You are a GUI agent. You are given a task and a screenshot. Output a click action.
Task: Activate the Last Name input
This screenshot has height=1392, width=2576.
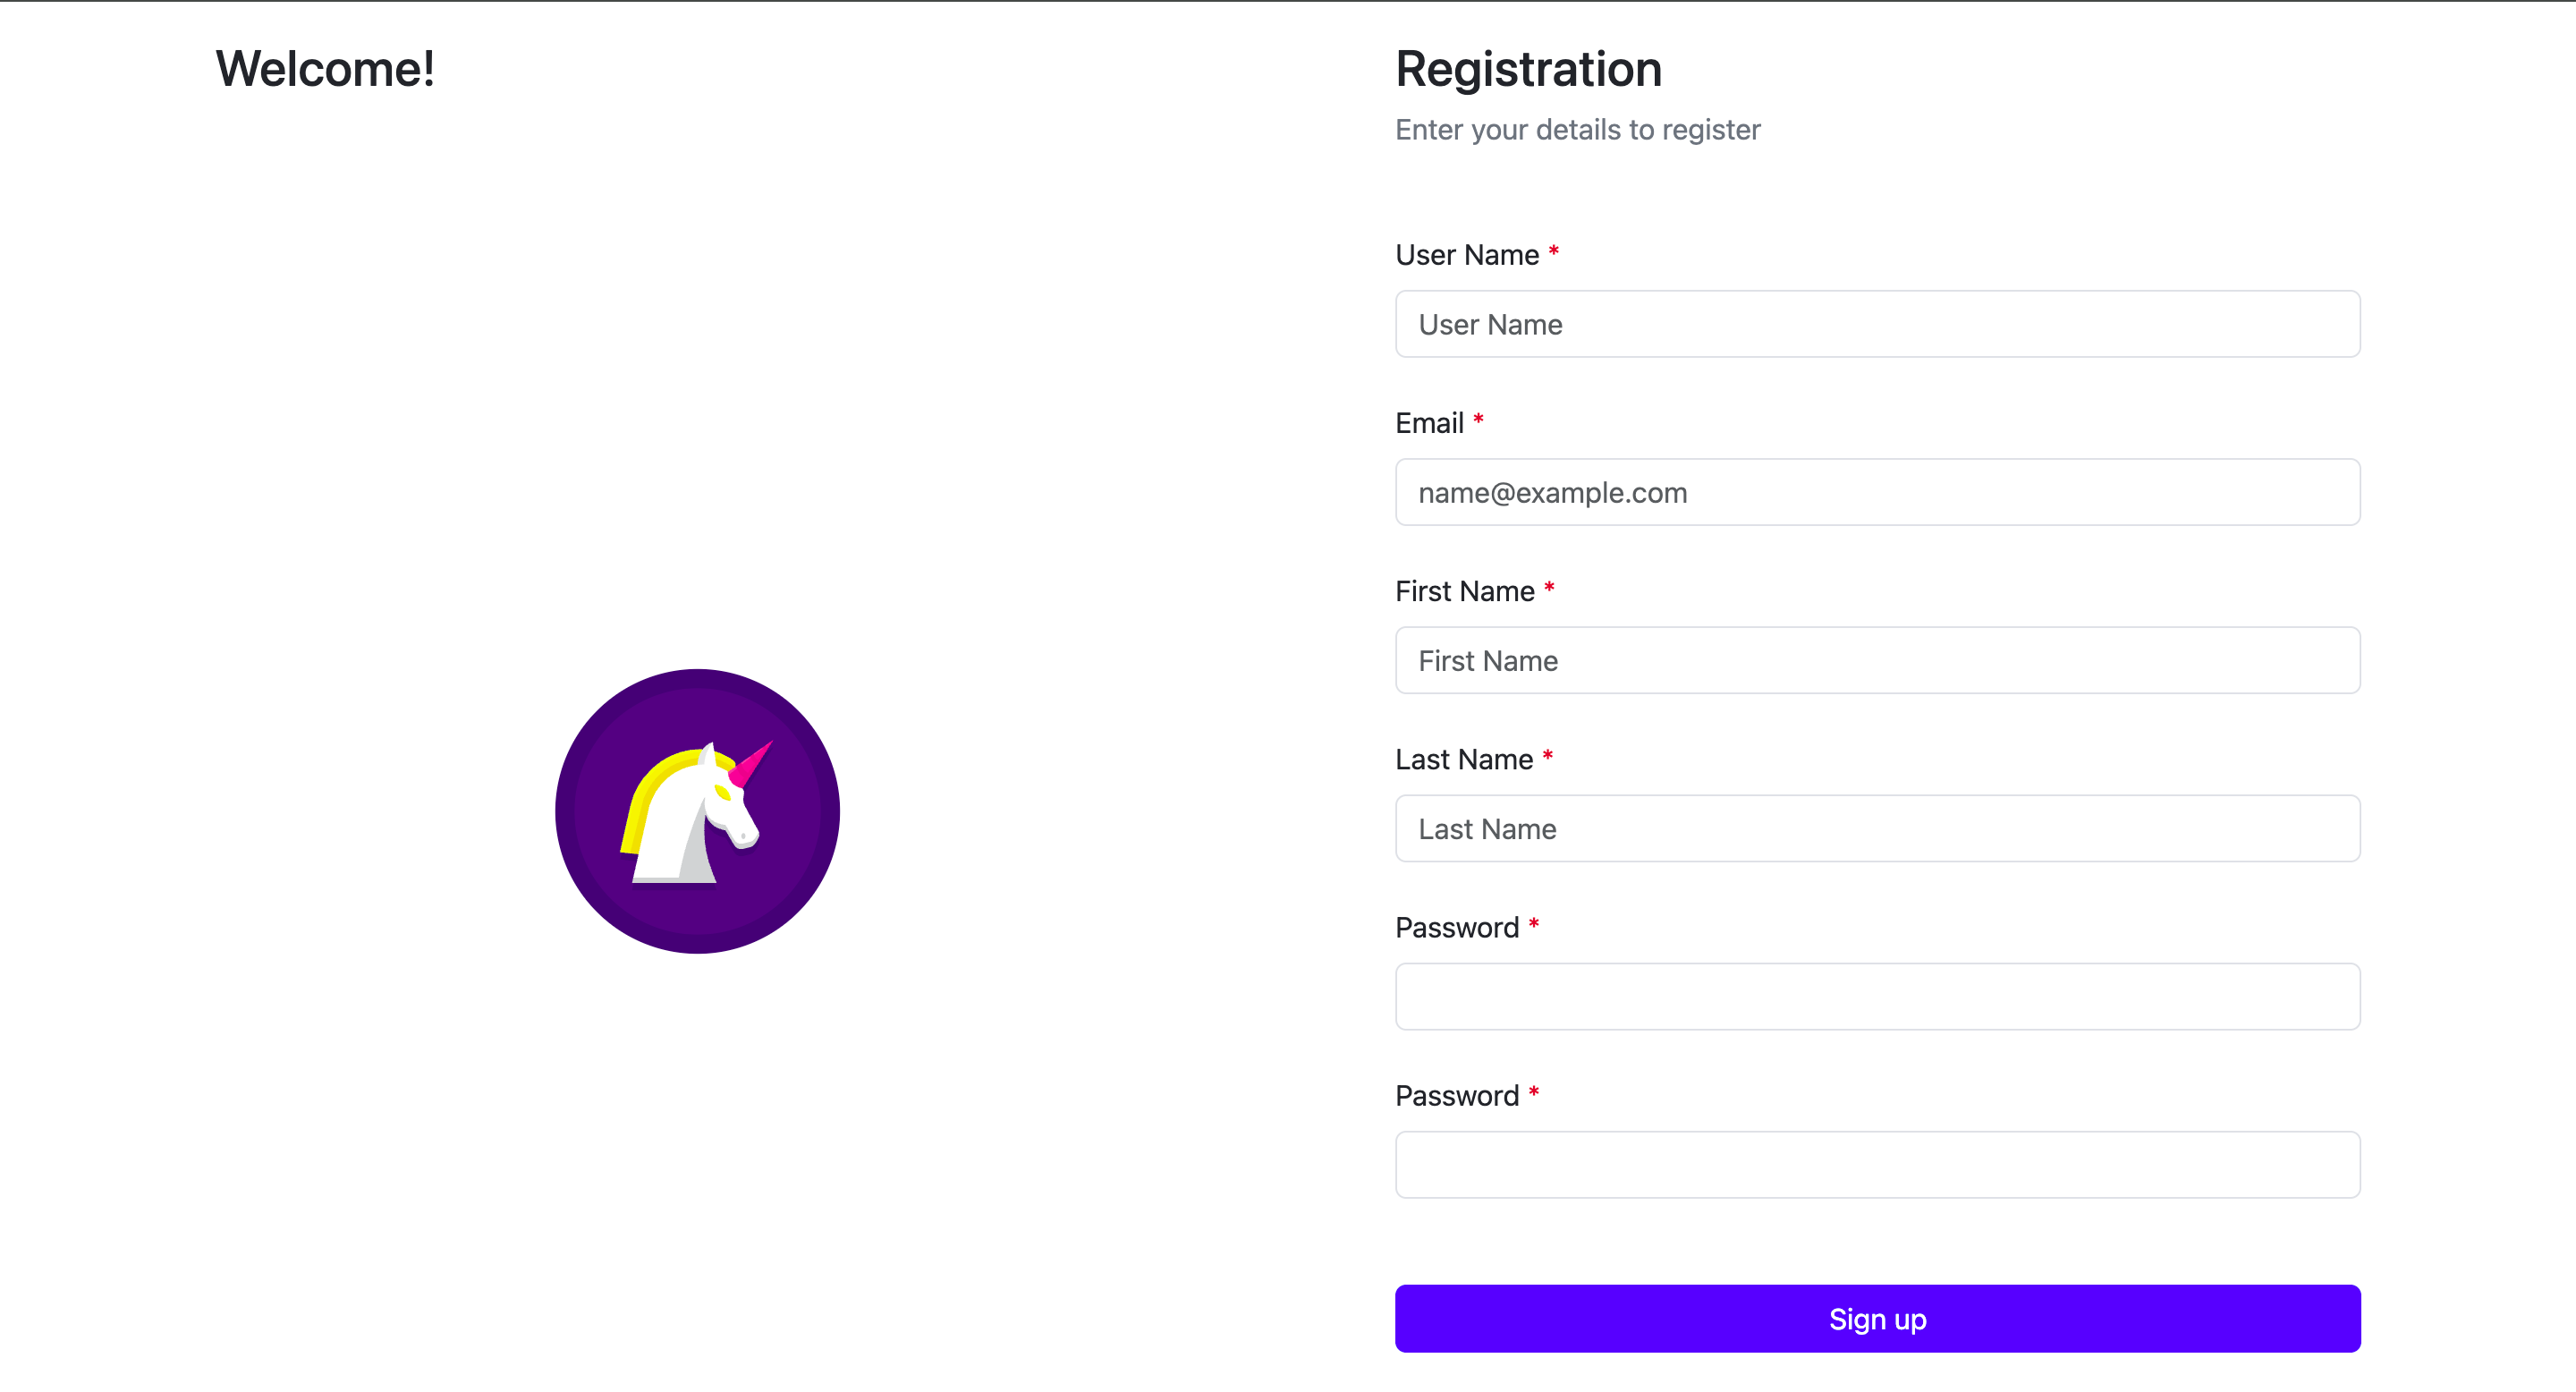[1877, 828]
